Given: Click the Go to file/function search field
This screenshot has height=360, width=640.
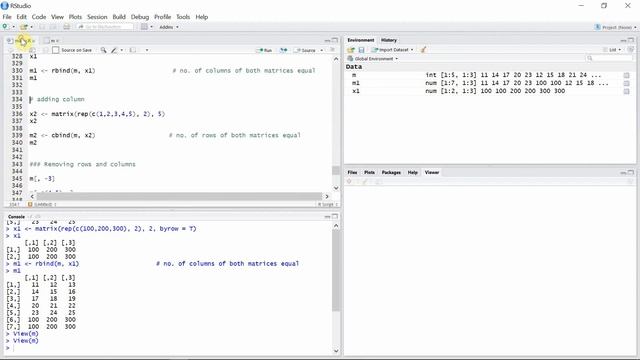Looking at the screenshot, I should coord(105,27).
